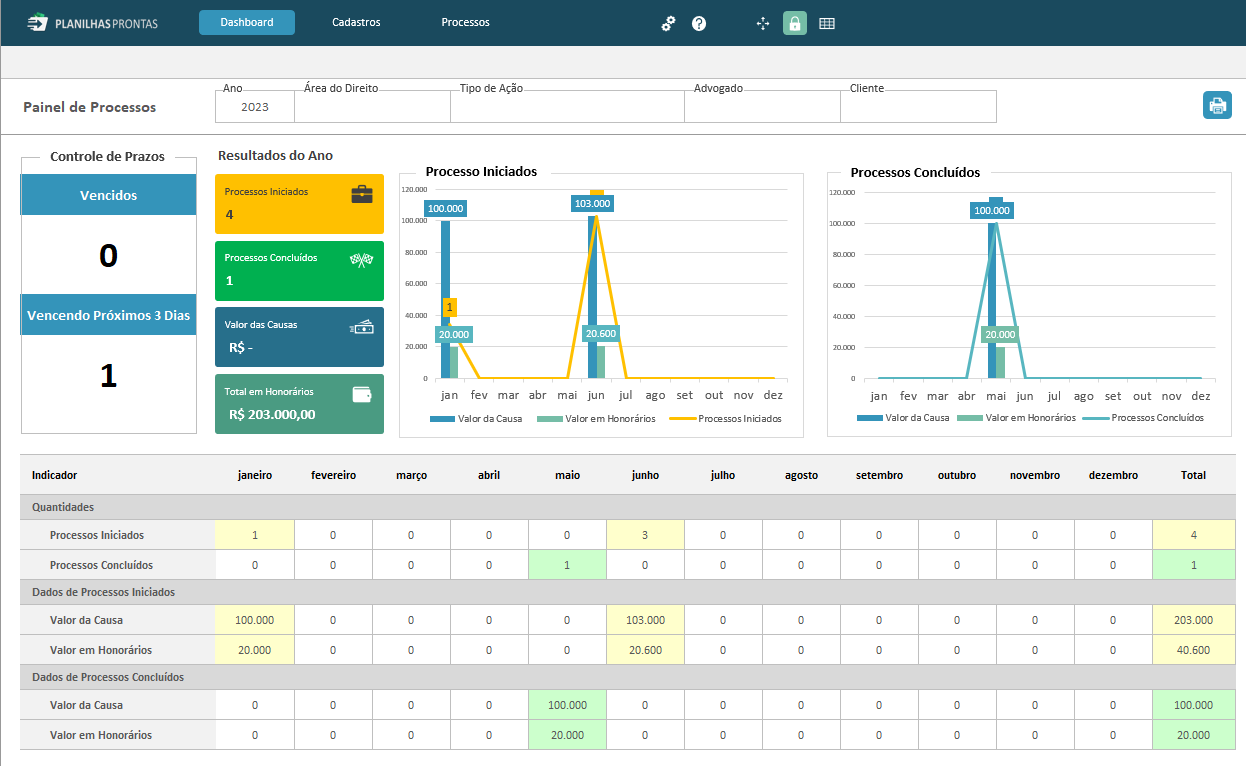Click the checkered flags icon
This screenshot has width=1246, height=766.
[361, 261]
